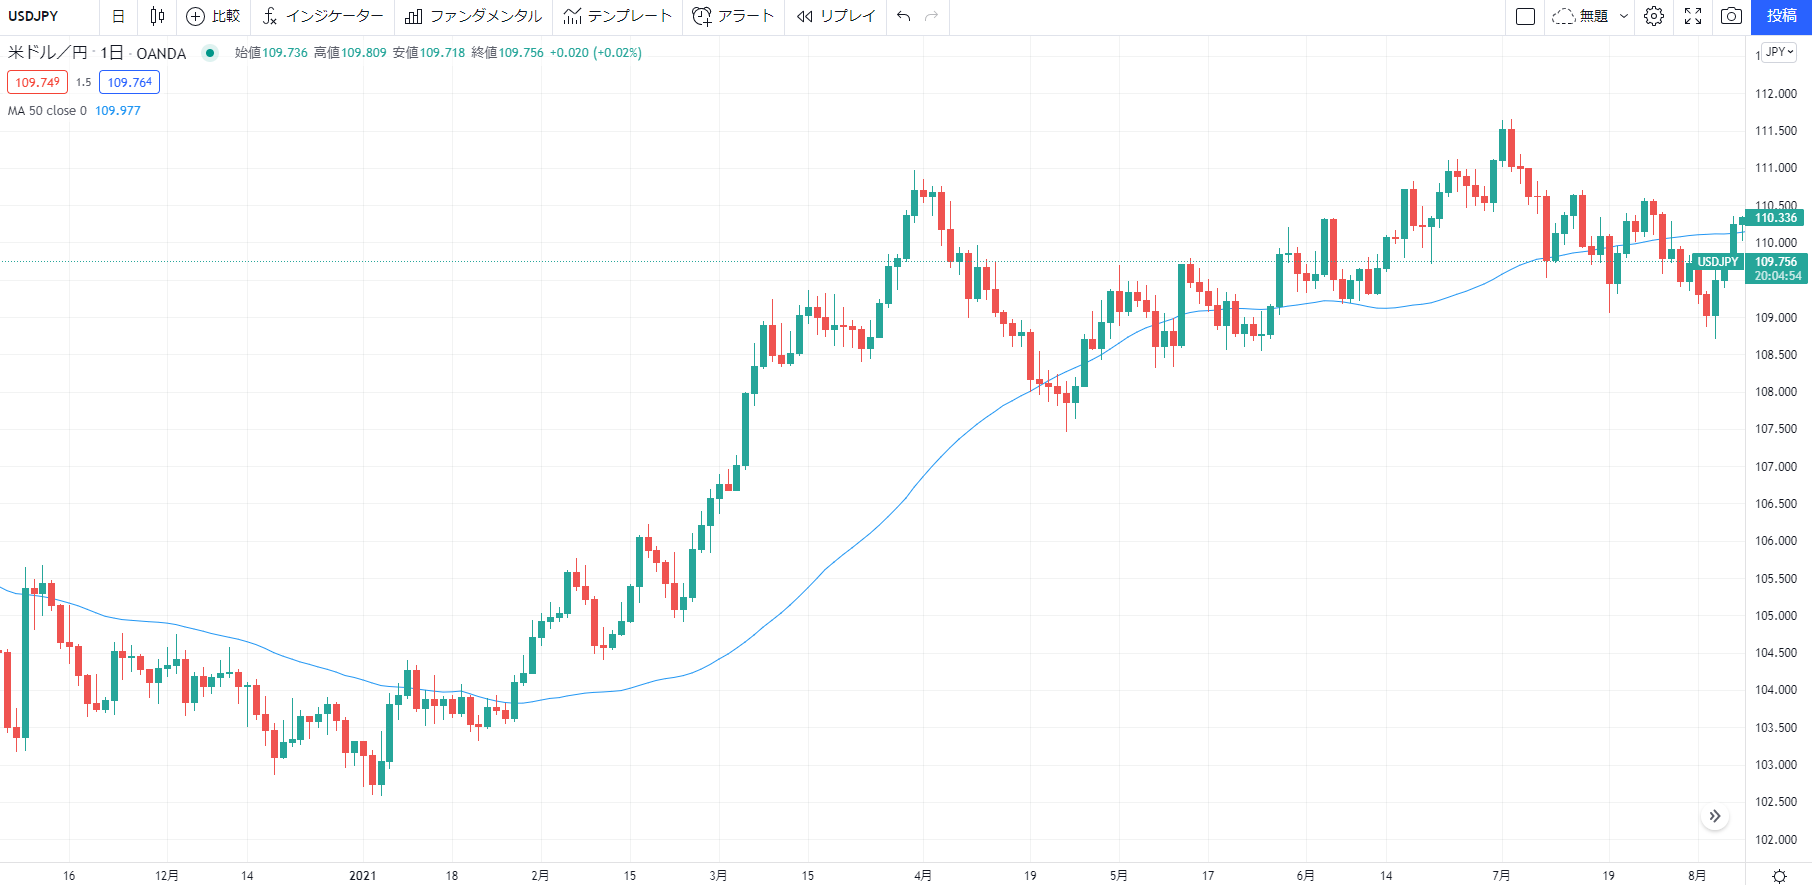Enter fullscreen mode
Viewport: 1812px width, 885px height.
click(1693, 16)
